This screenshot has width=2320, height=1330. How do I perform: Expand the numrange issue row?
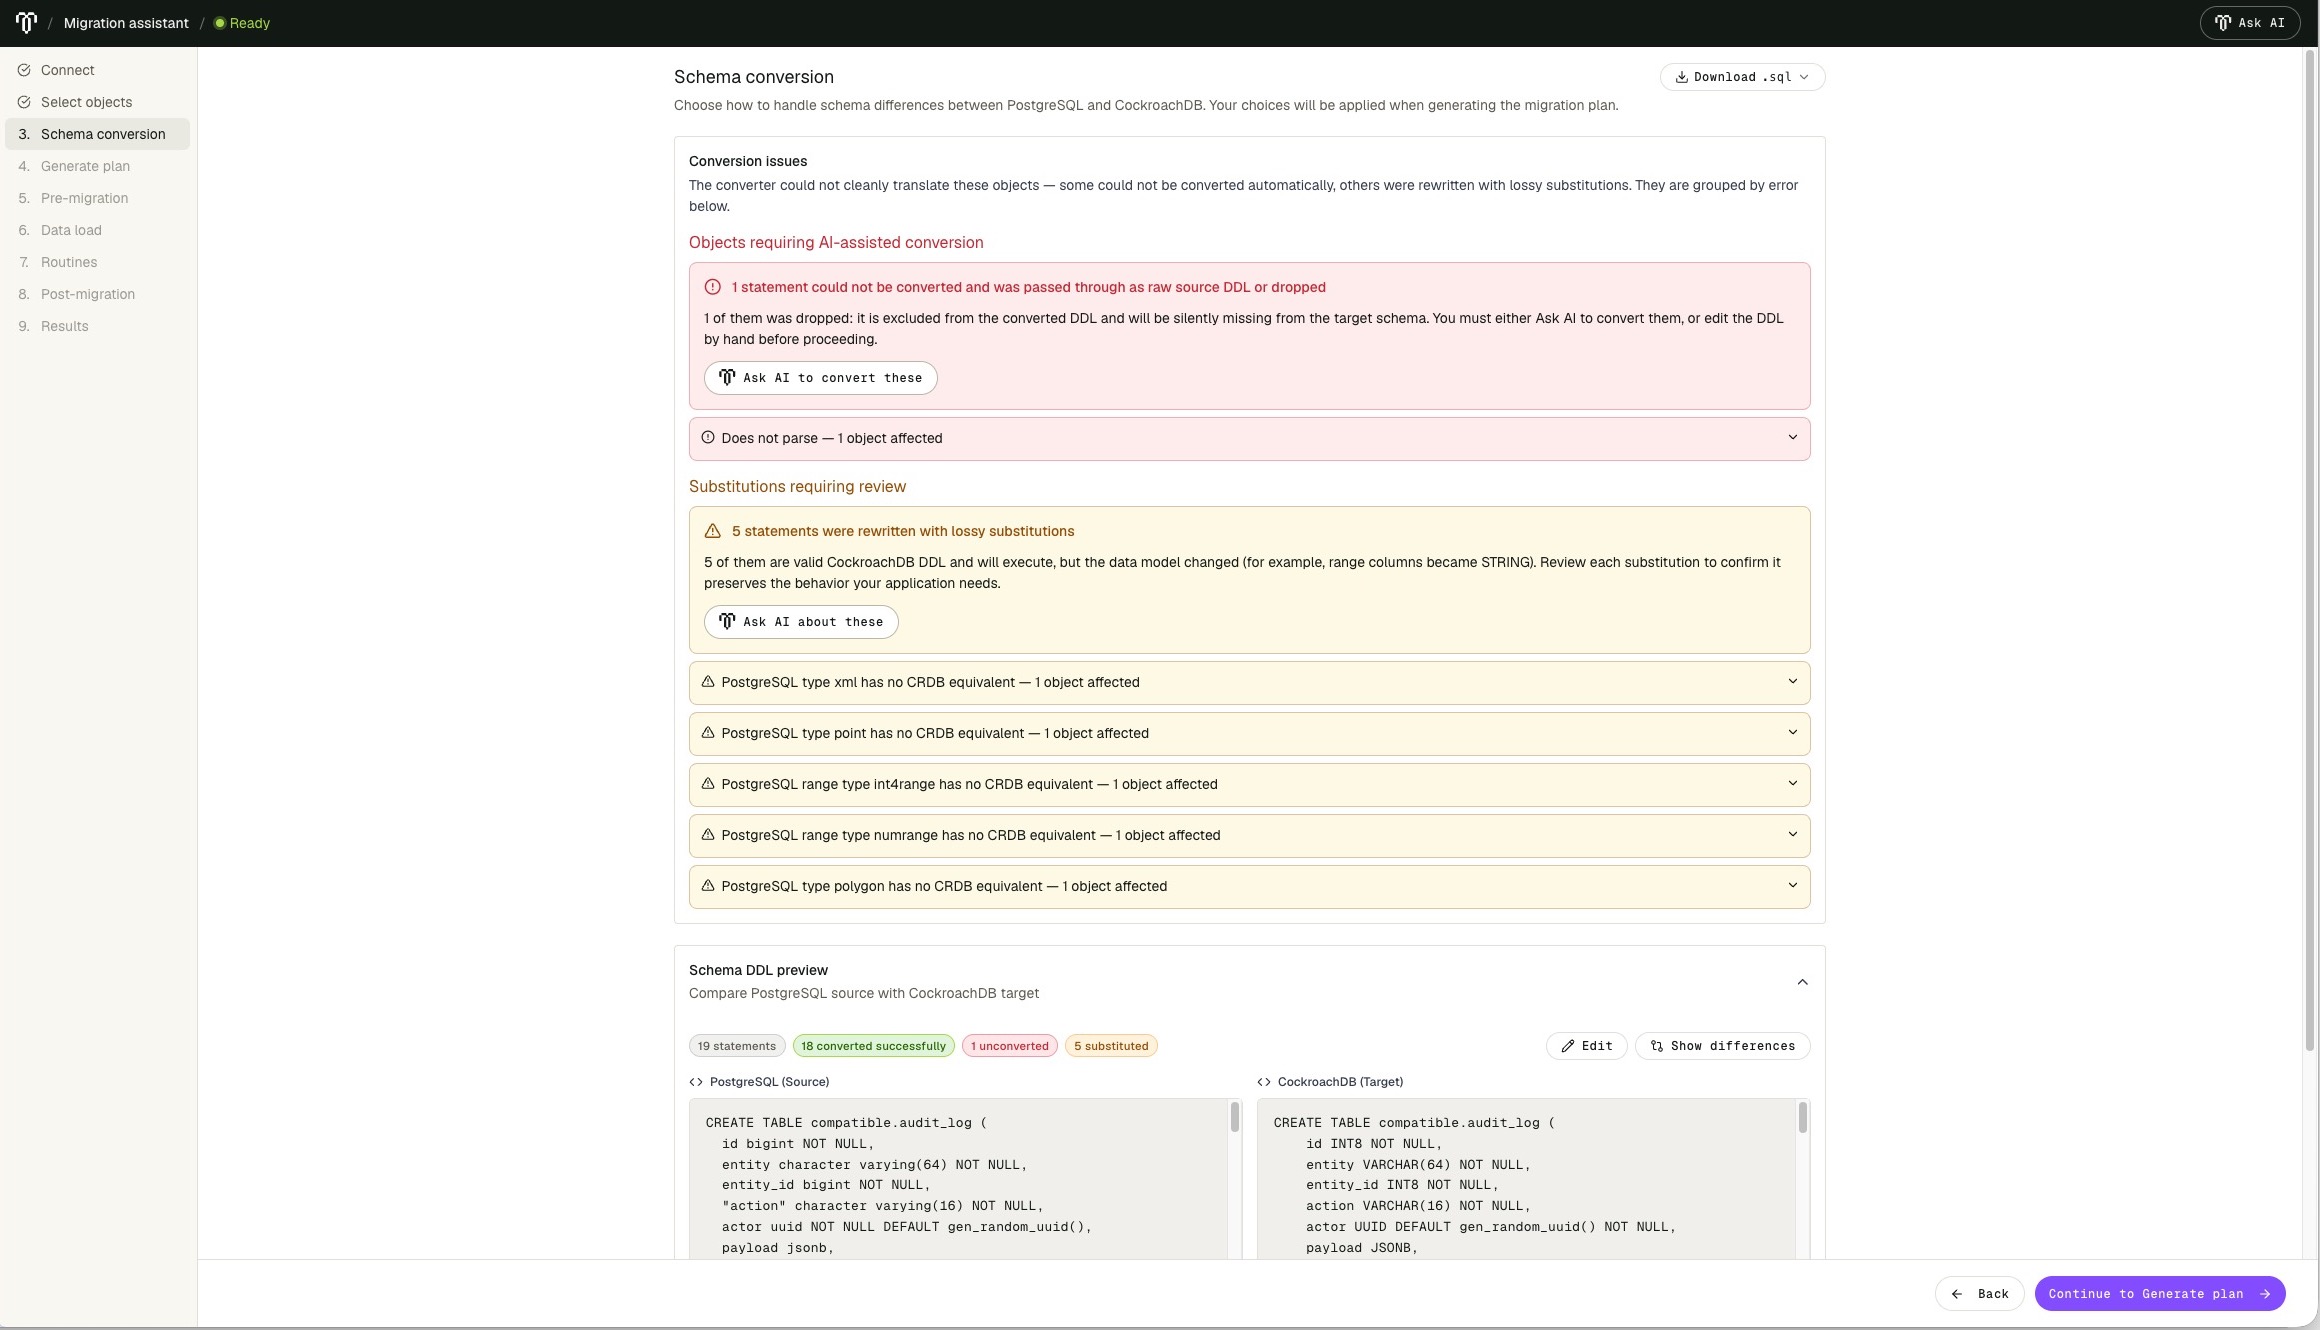point(1249,835)
